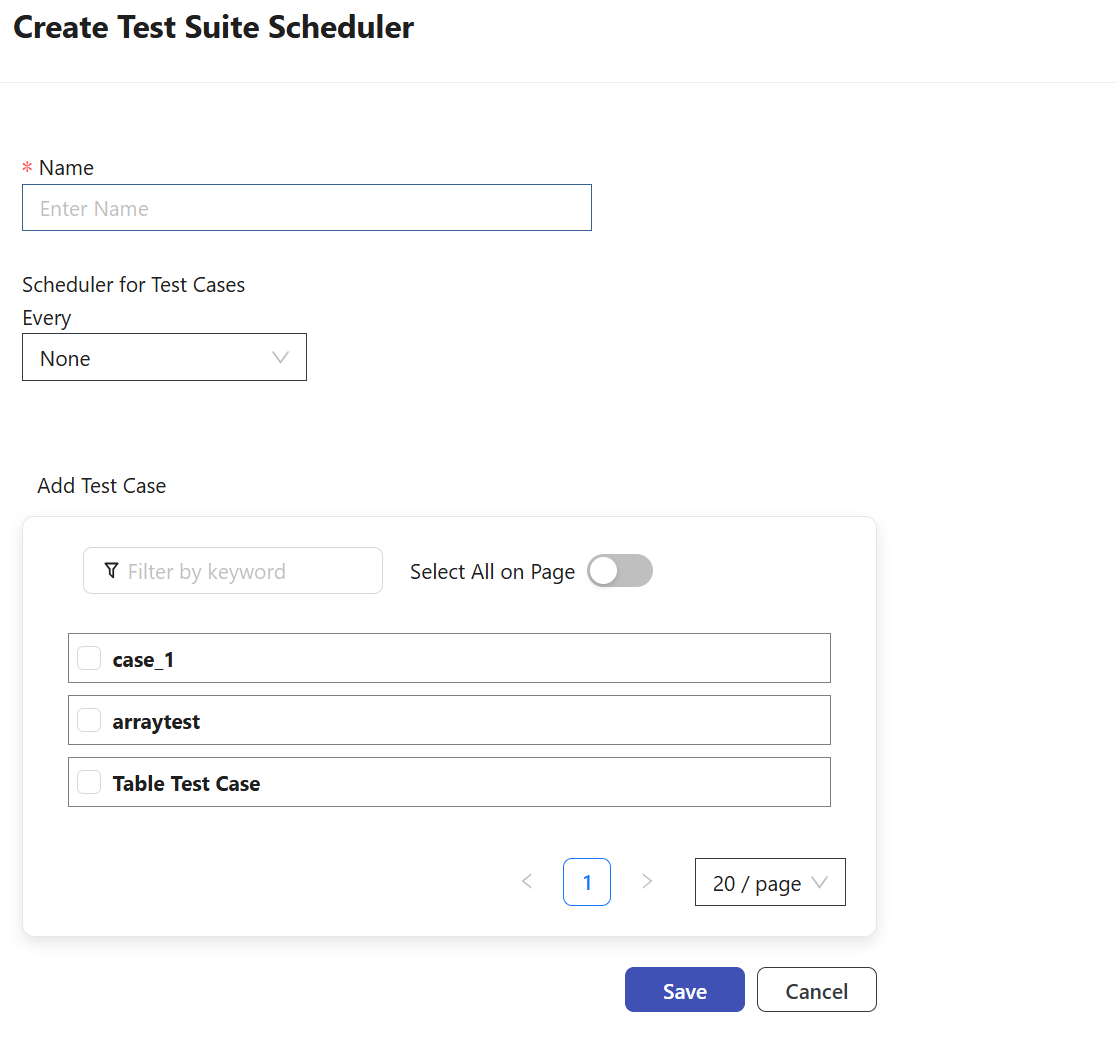
Task: Click the chevron beside 20 / page
Action: pyautogui.click(x=820, y=883)
